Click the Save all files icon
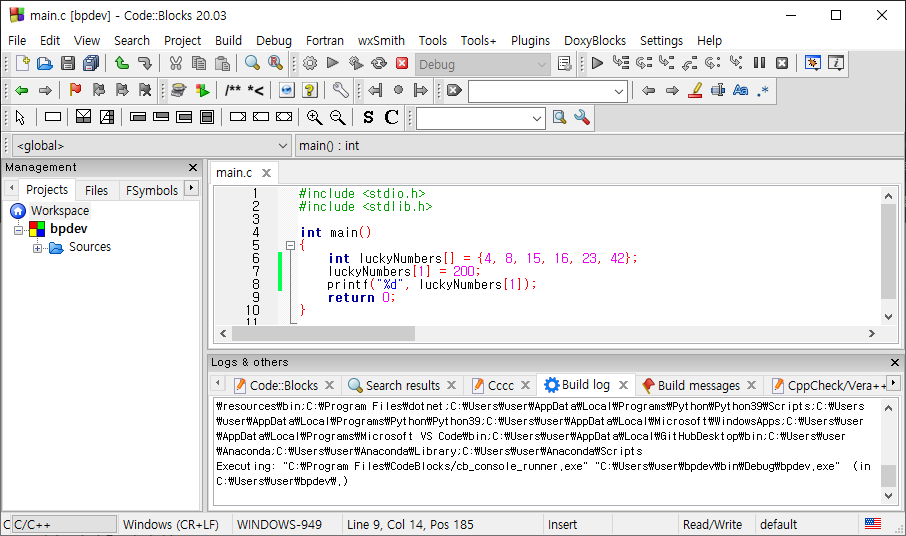Image resolution: width=906 pixels, height=536 pixels. pyautogui.click(x=91, y=63)
